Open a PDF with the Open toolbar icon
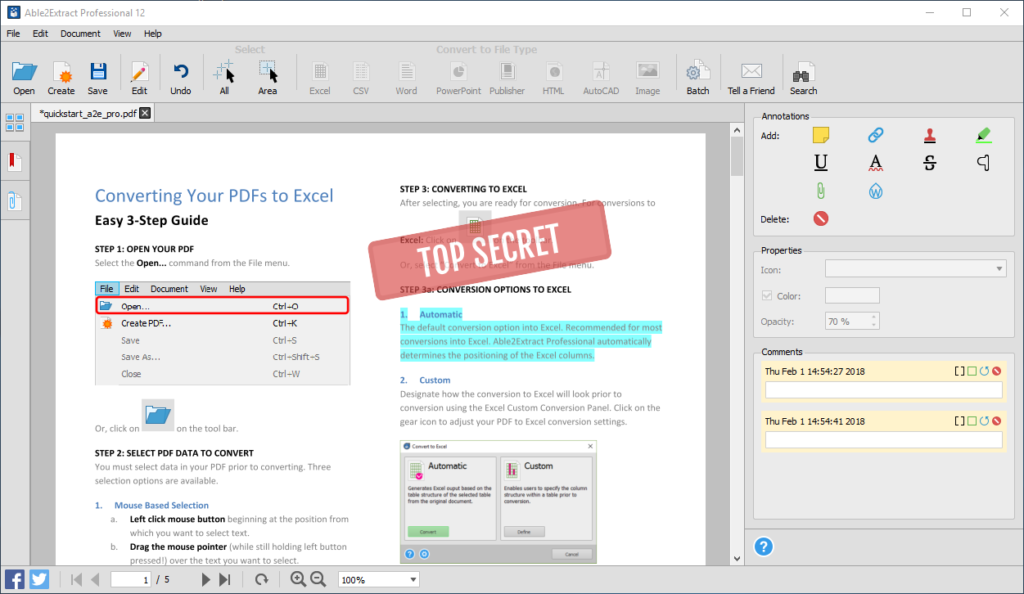This screenshot has height=594, width=1024. [x=24, y=78]
